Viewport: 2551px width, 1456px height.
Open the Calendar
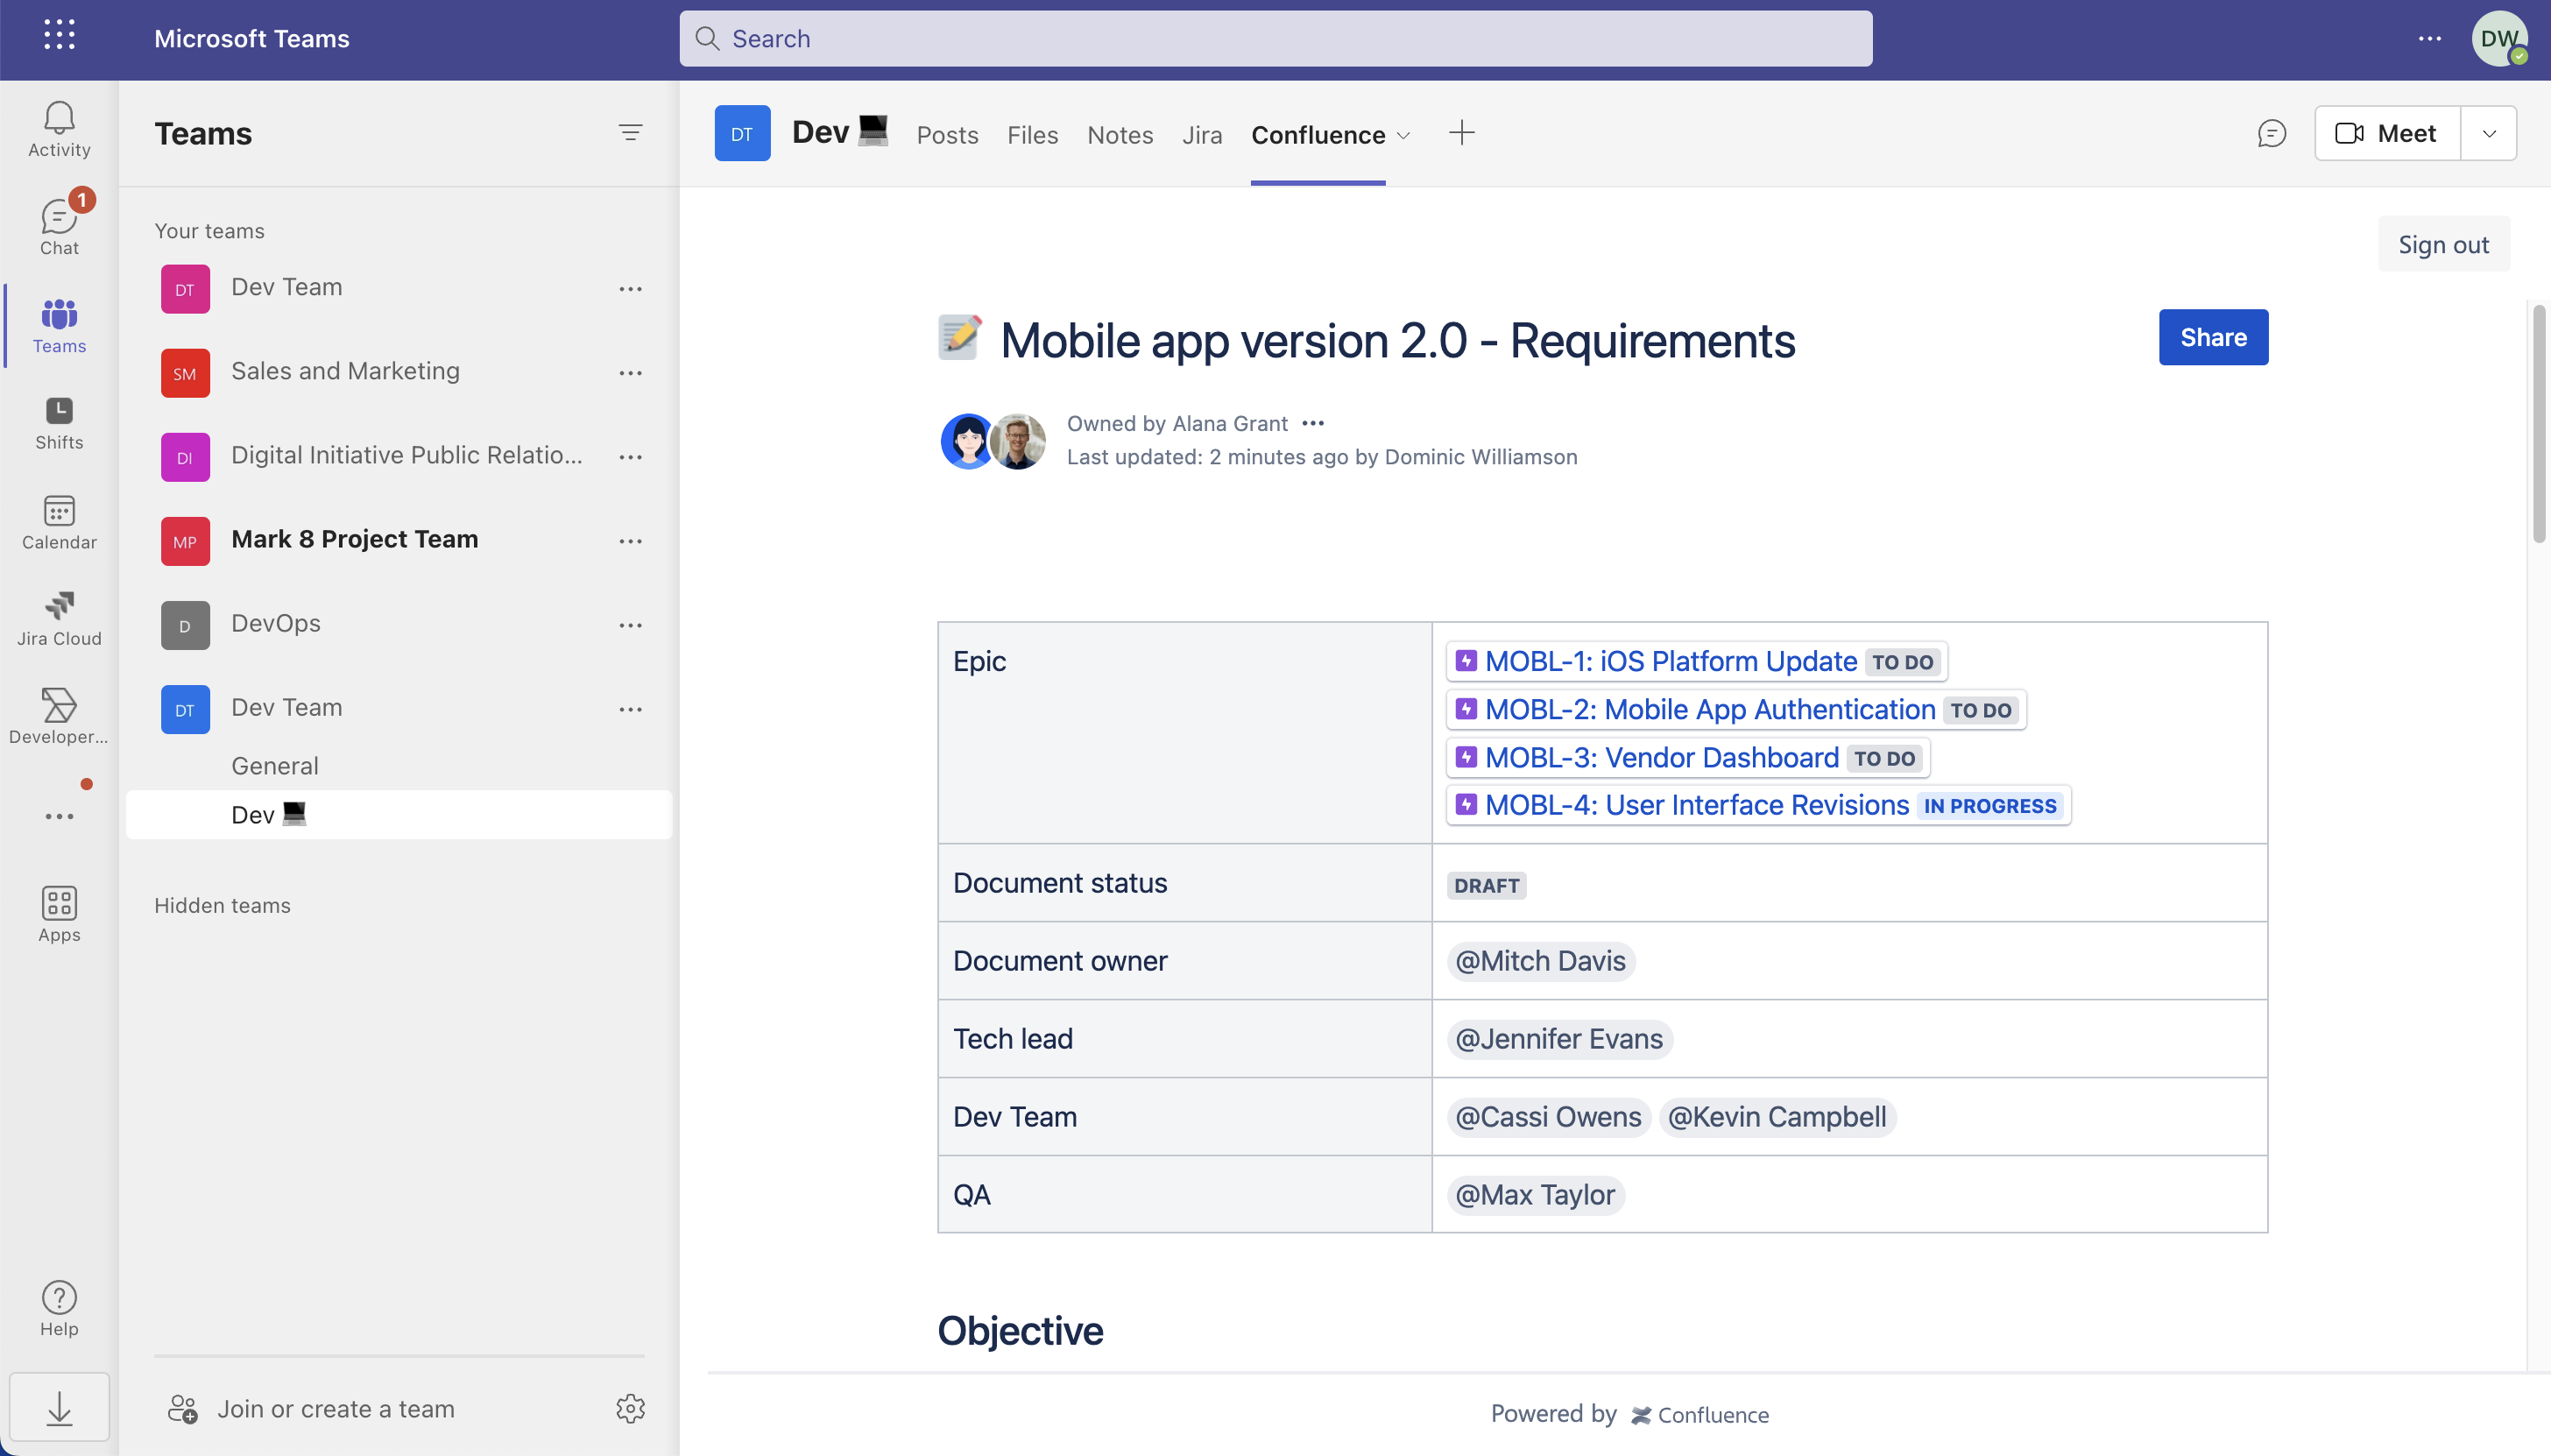click(58, 524)
